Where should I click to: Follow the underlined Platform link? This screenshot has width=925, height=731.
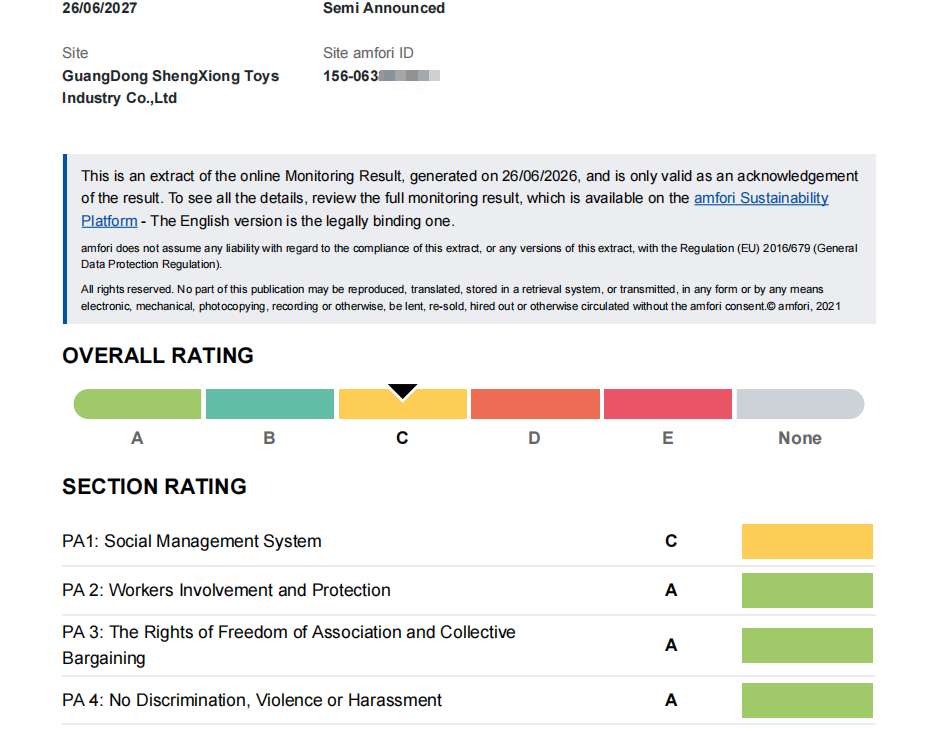[109, 221]
